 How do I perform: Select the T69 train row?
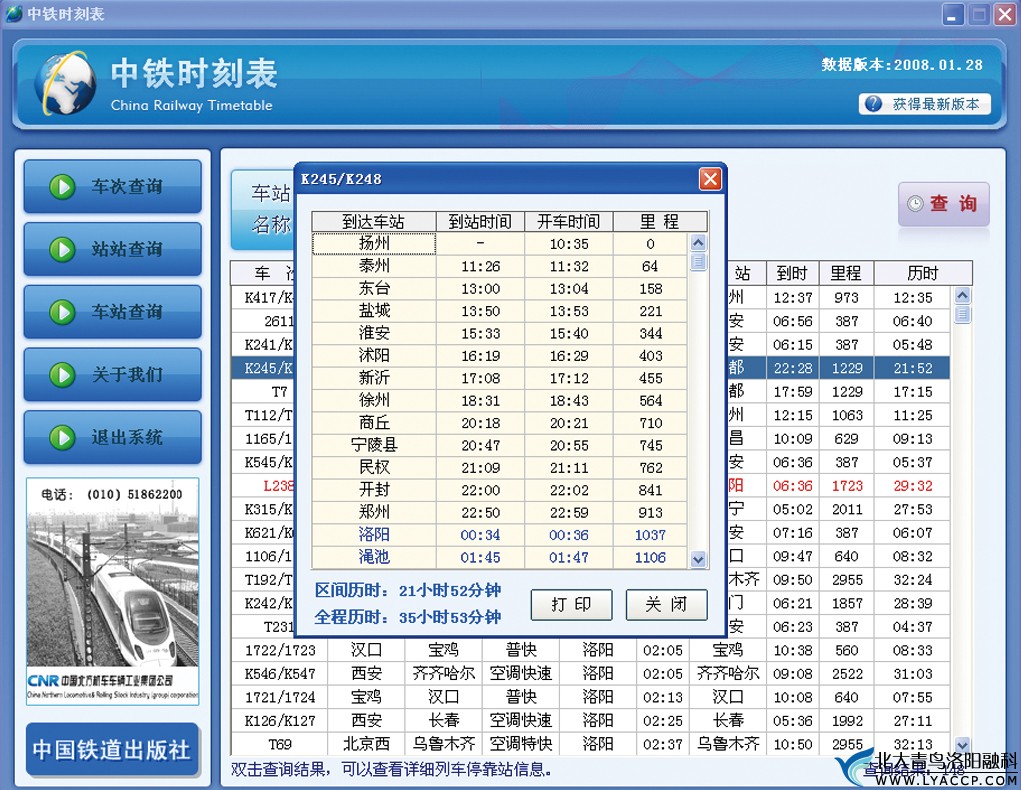[x=591, y=744]
